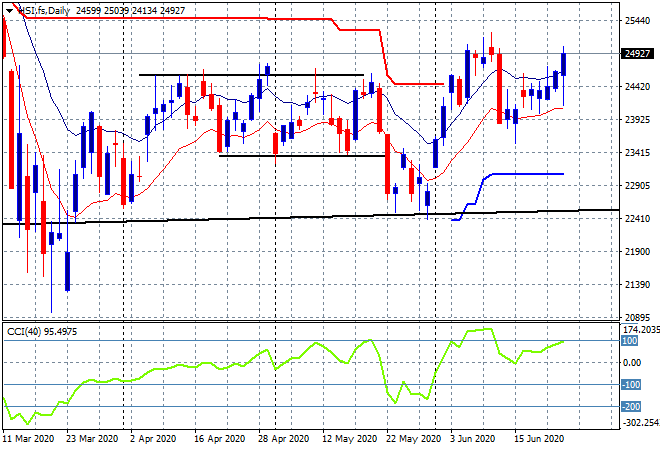The width and height of the screenshot is (660, 450).
Task: Click the CCI(40) 95.4975 indicator label
Action: coord(42,332)
